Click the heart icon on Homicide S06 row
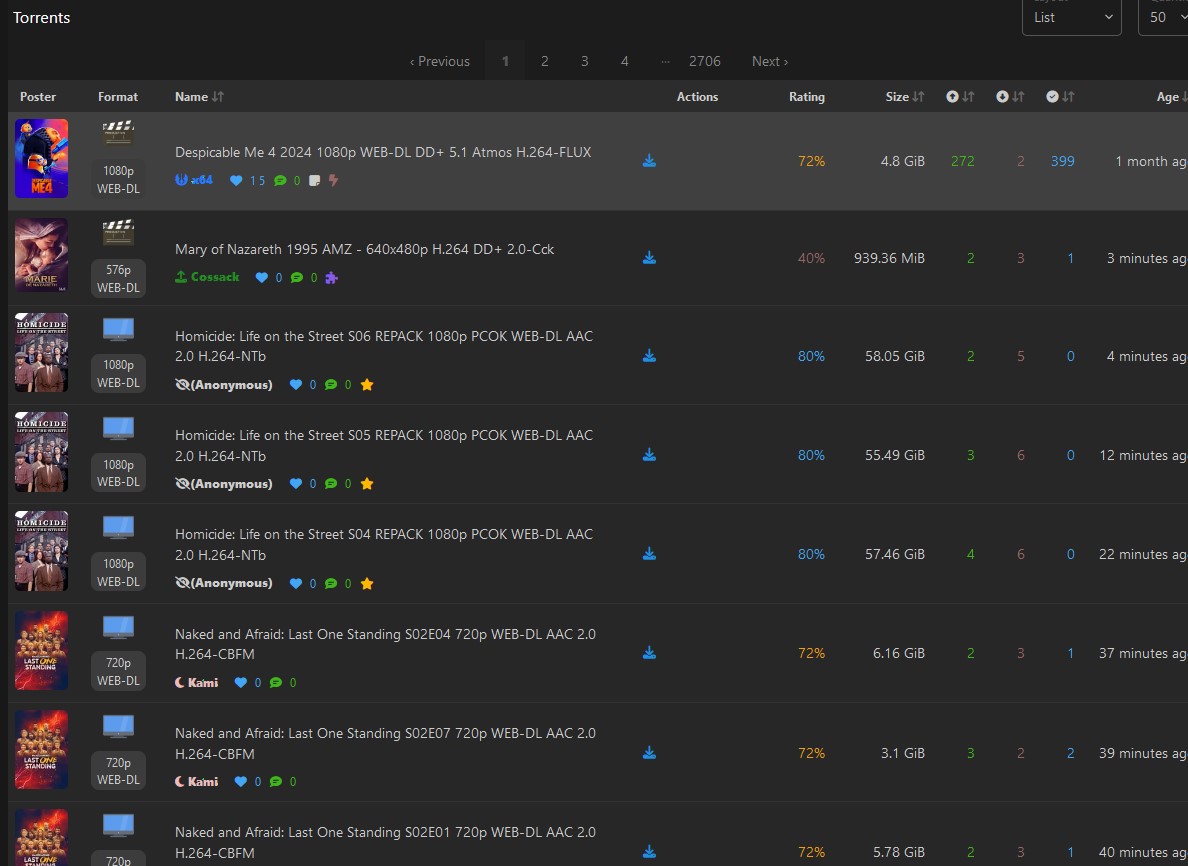Screen dimensions: 1188x866 point(295,385)
